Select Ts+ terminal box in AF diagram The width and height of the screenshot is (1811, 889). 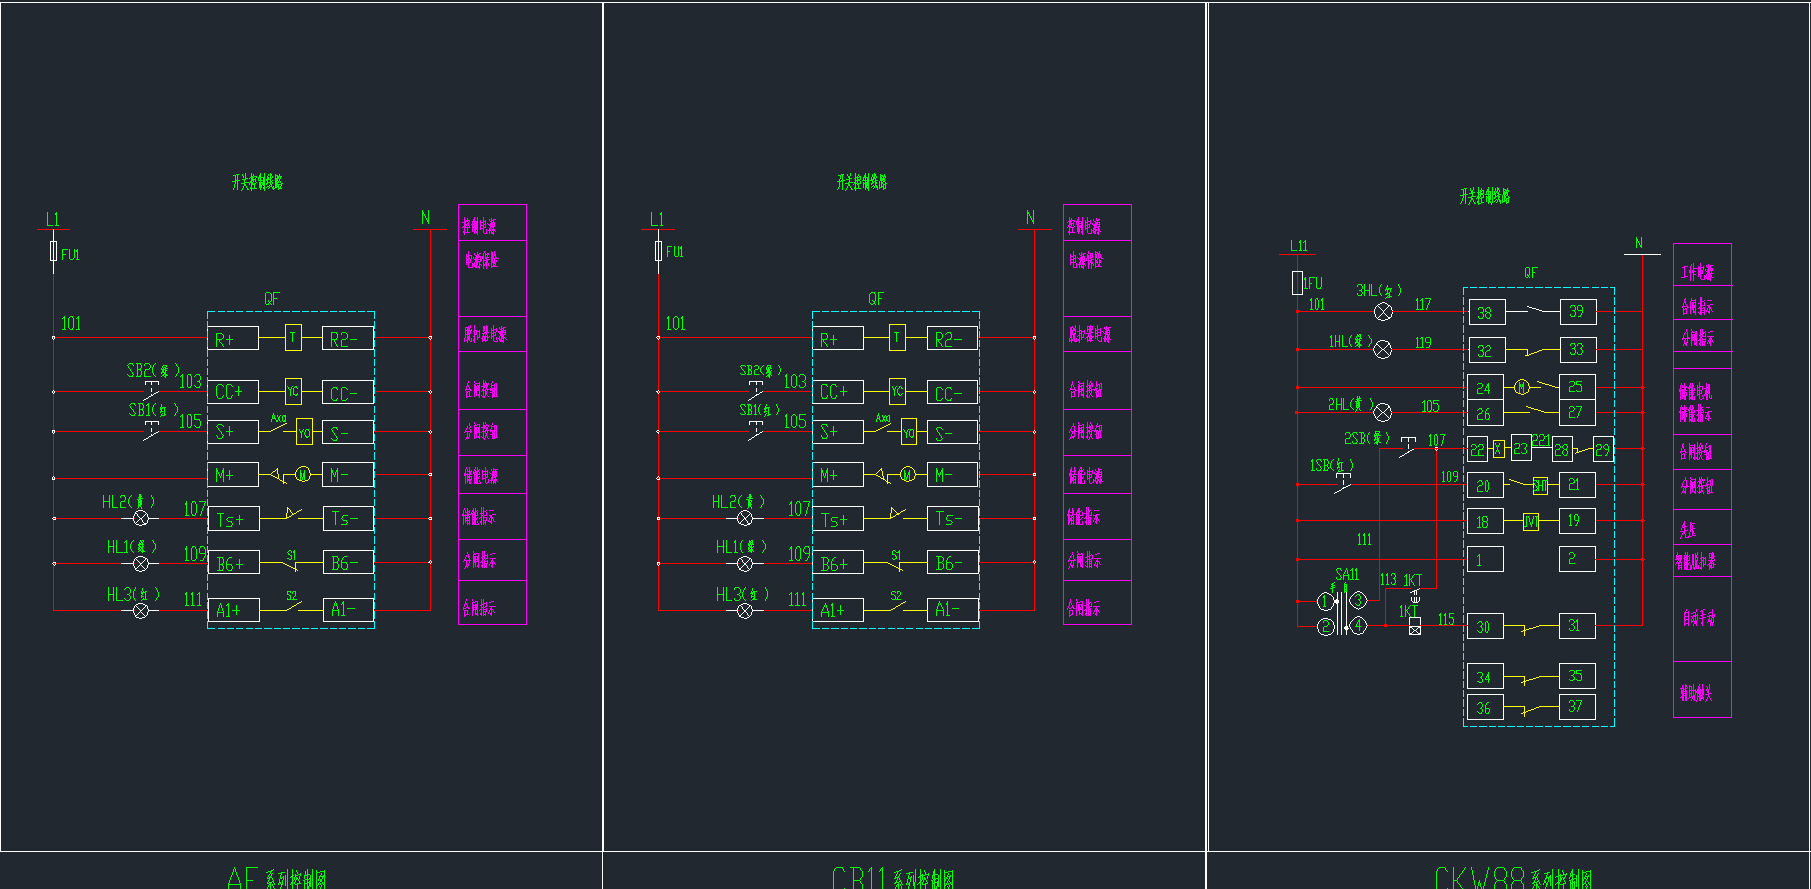233,519
